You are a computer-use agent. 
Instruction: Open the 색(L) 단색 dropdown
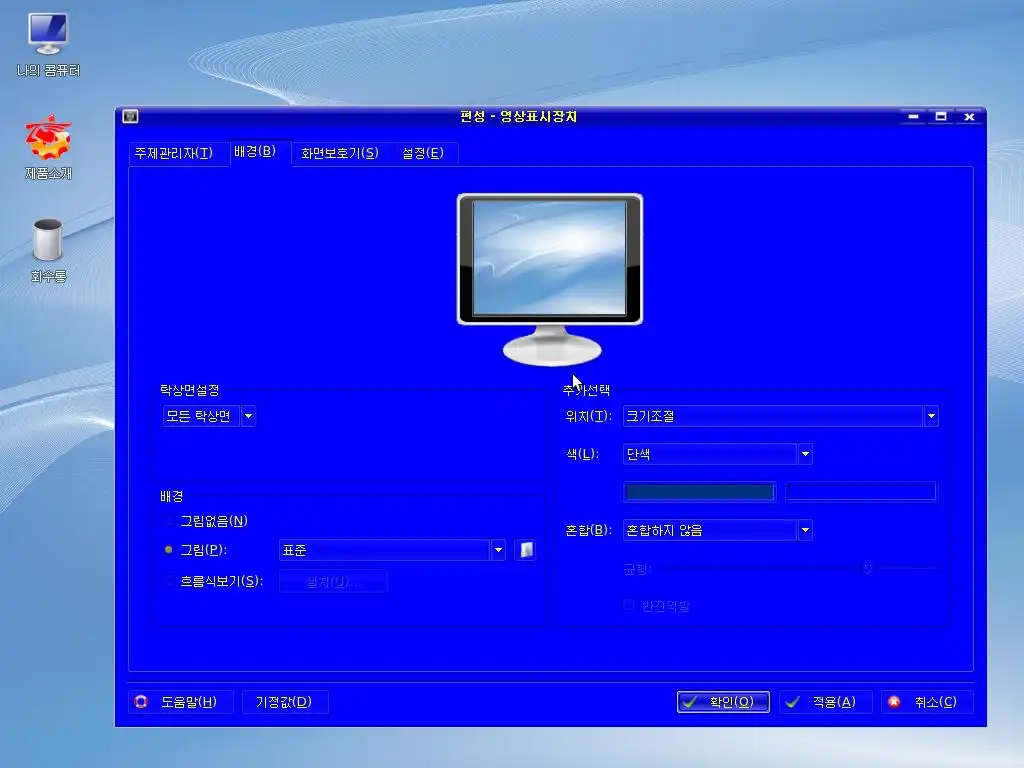(718, 454)
